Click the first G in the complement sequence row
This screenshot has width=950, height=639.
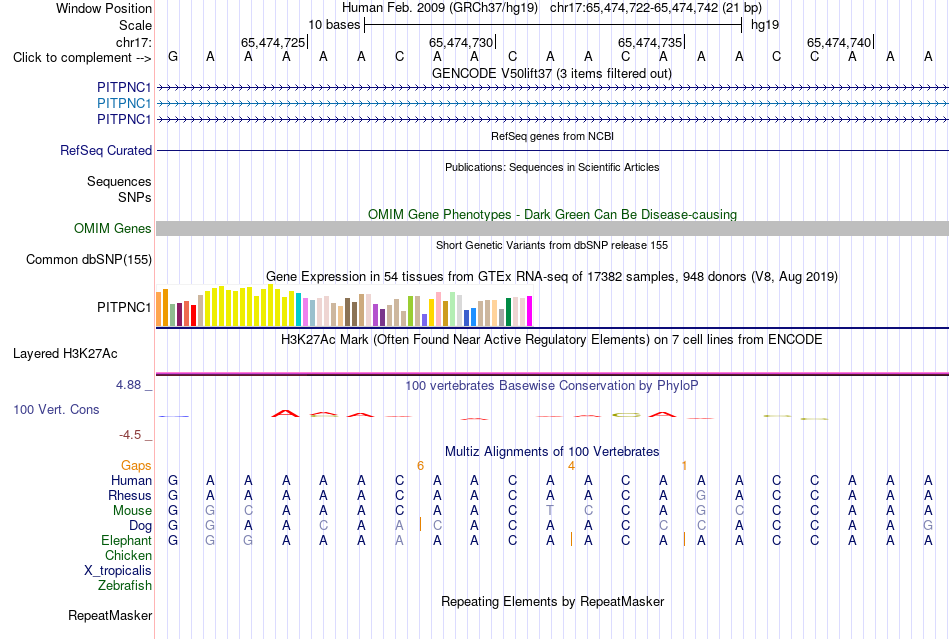point(173,57)
